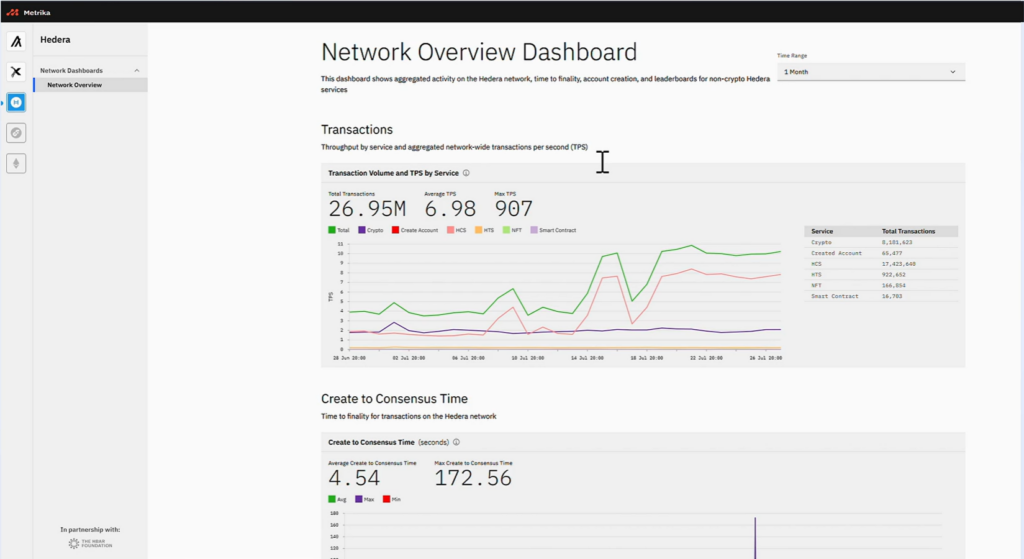Click info icon beside Transaction Volume and TPS title

coord(466,173)
